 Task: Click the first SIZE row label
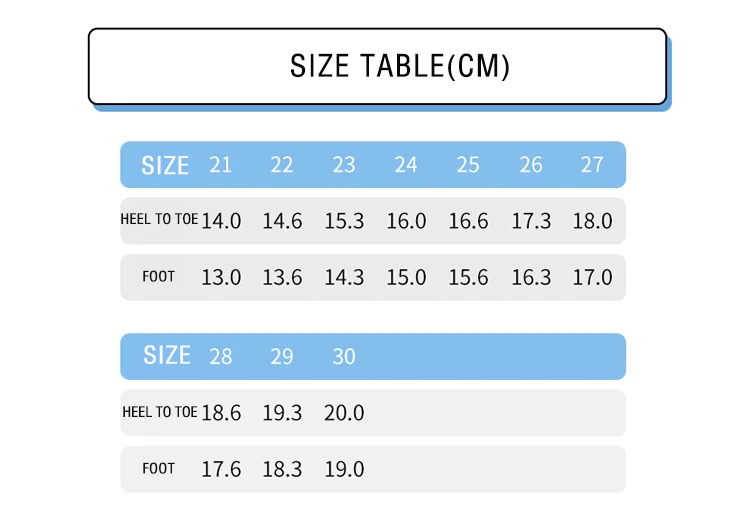point(165,165)
